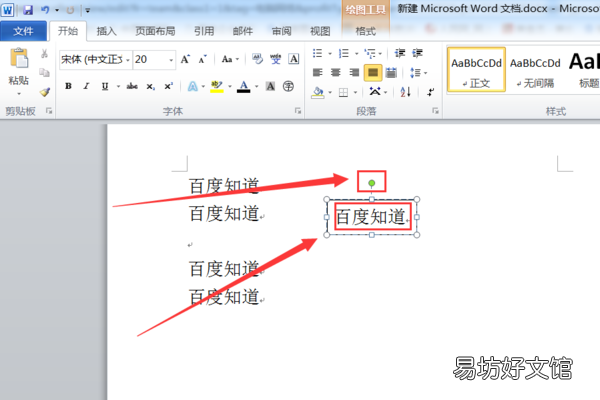Sort text with A-Z sort icon
This screenshot has width=600, height=400.
[405, 92]
